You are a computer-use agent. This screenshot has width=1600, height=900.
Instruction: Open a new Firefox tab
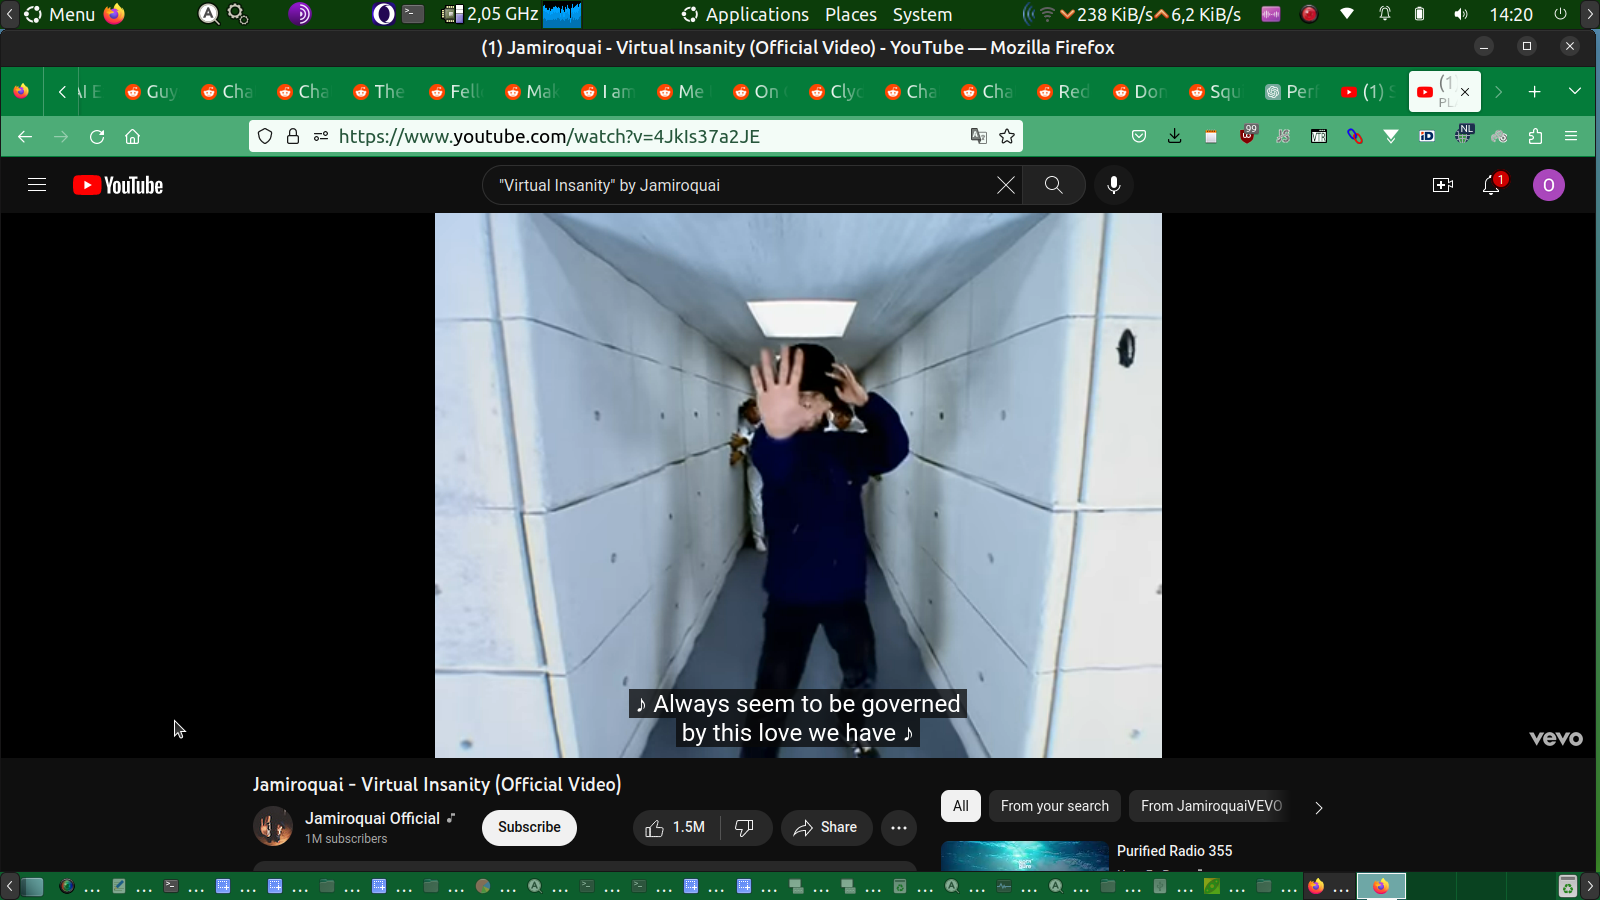coord(1535,92)
